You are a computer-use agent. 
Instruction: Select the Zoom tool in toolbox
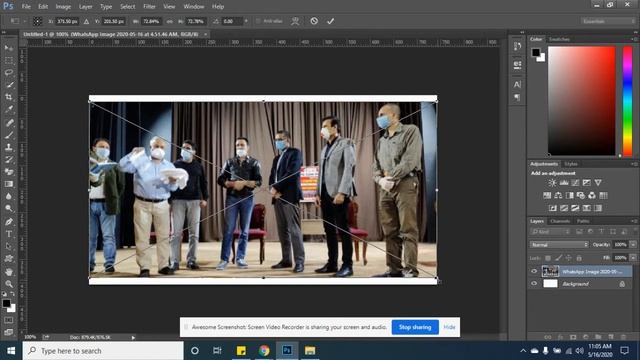[x=9, y=284]
